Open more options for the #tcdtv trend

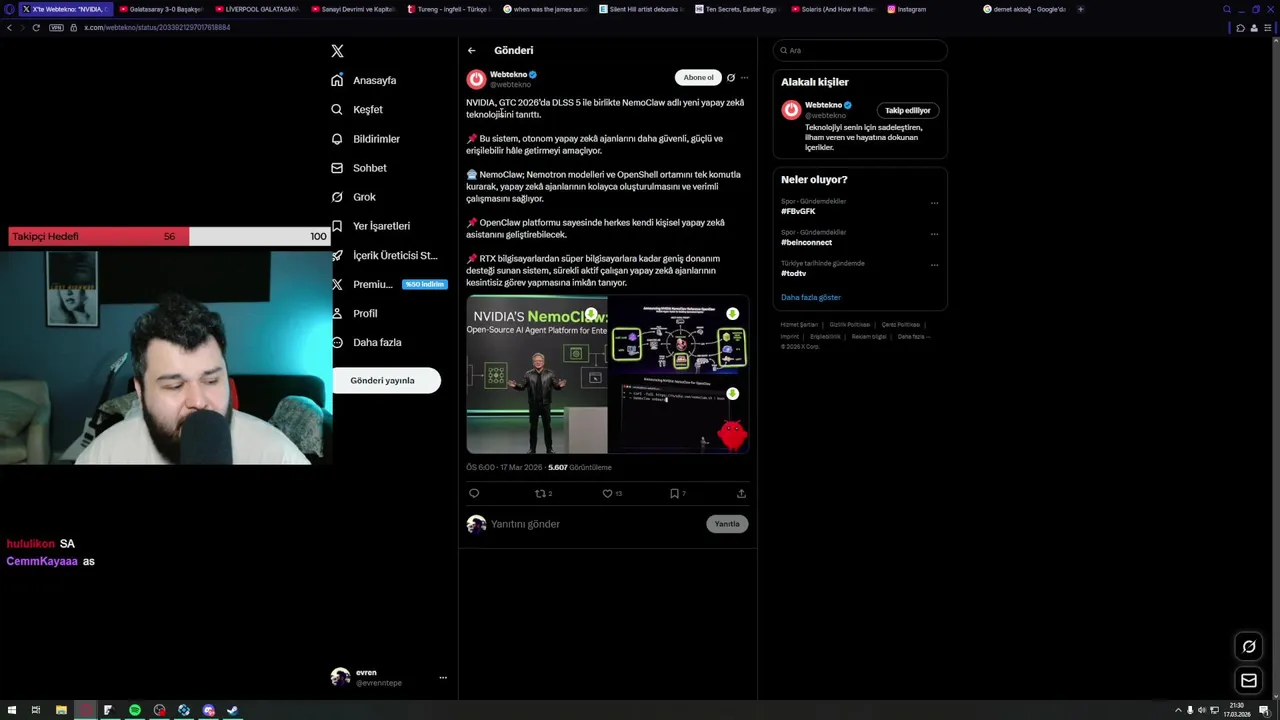(x=934, y=265)
